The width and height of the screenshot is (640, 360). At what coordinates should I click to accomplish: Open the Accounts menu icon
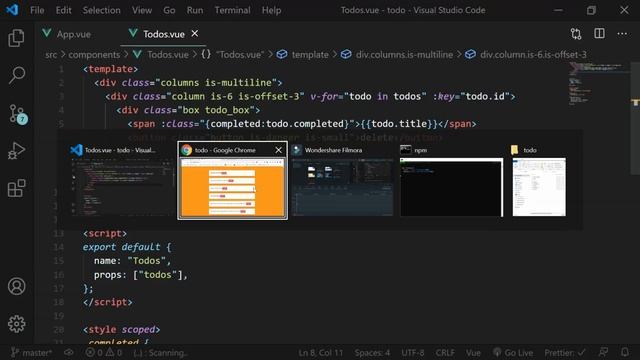(x=16, y=287)
